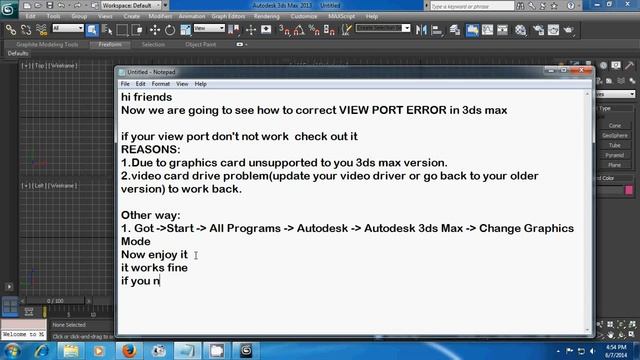Viewport: 640px width, 360px height.
Task: Open Notepad's File menu
Action: click(125, 84)
